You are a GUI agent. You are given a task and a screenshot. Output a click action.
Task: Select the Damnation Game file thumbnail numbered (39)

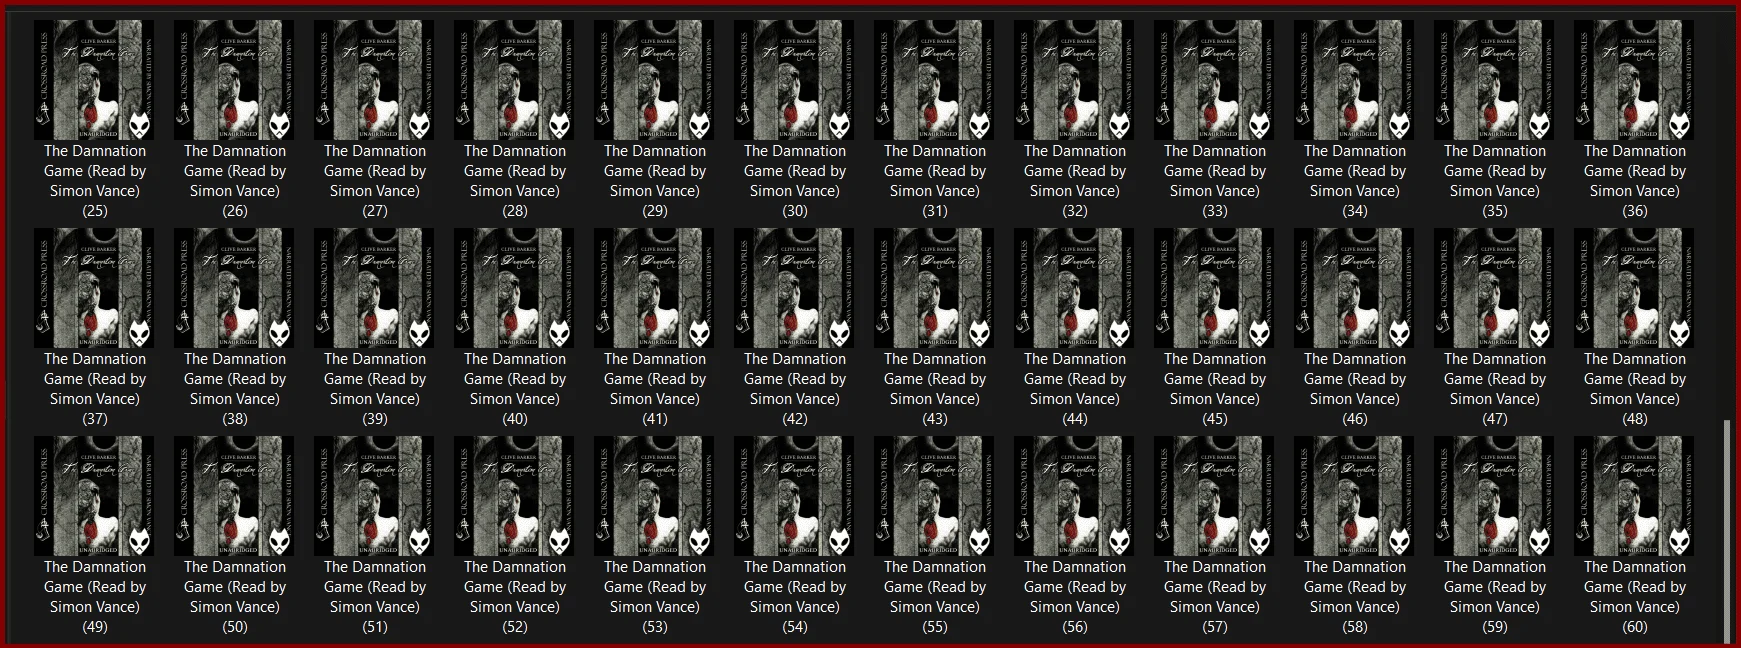[x=375, y=288]
